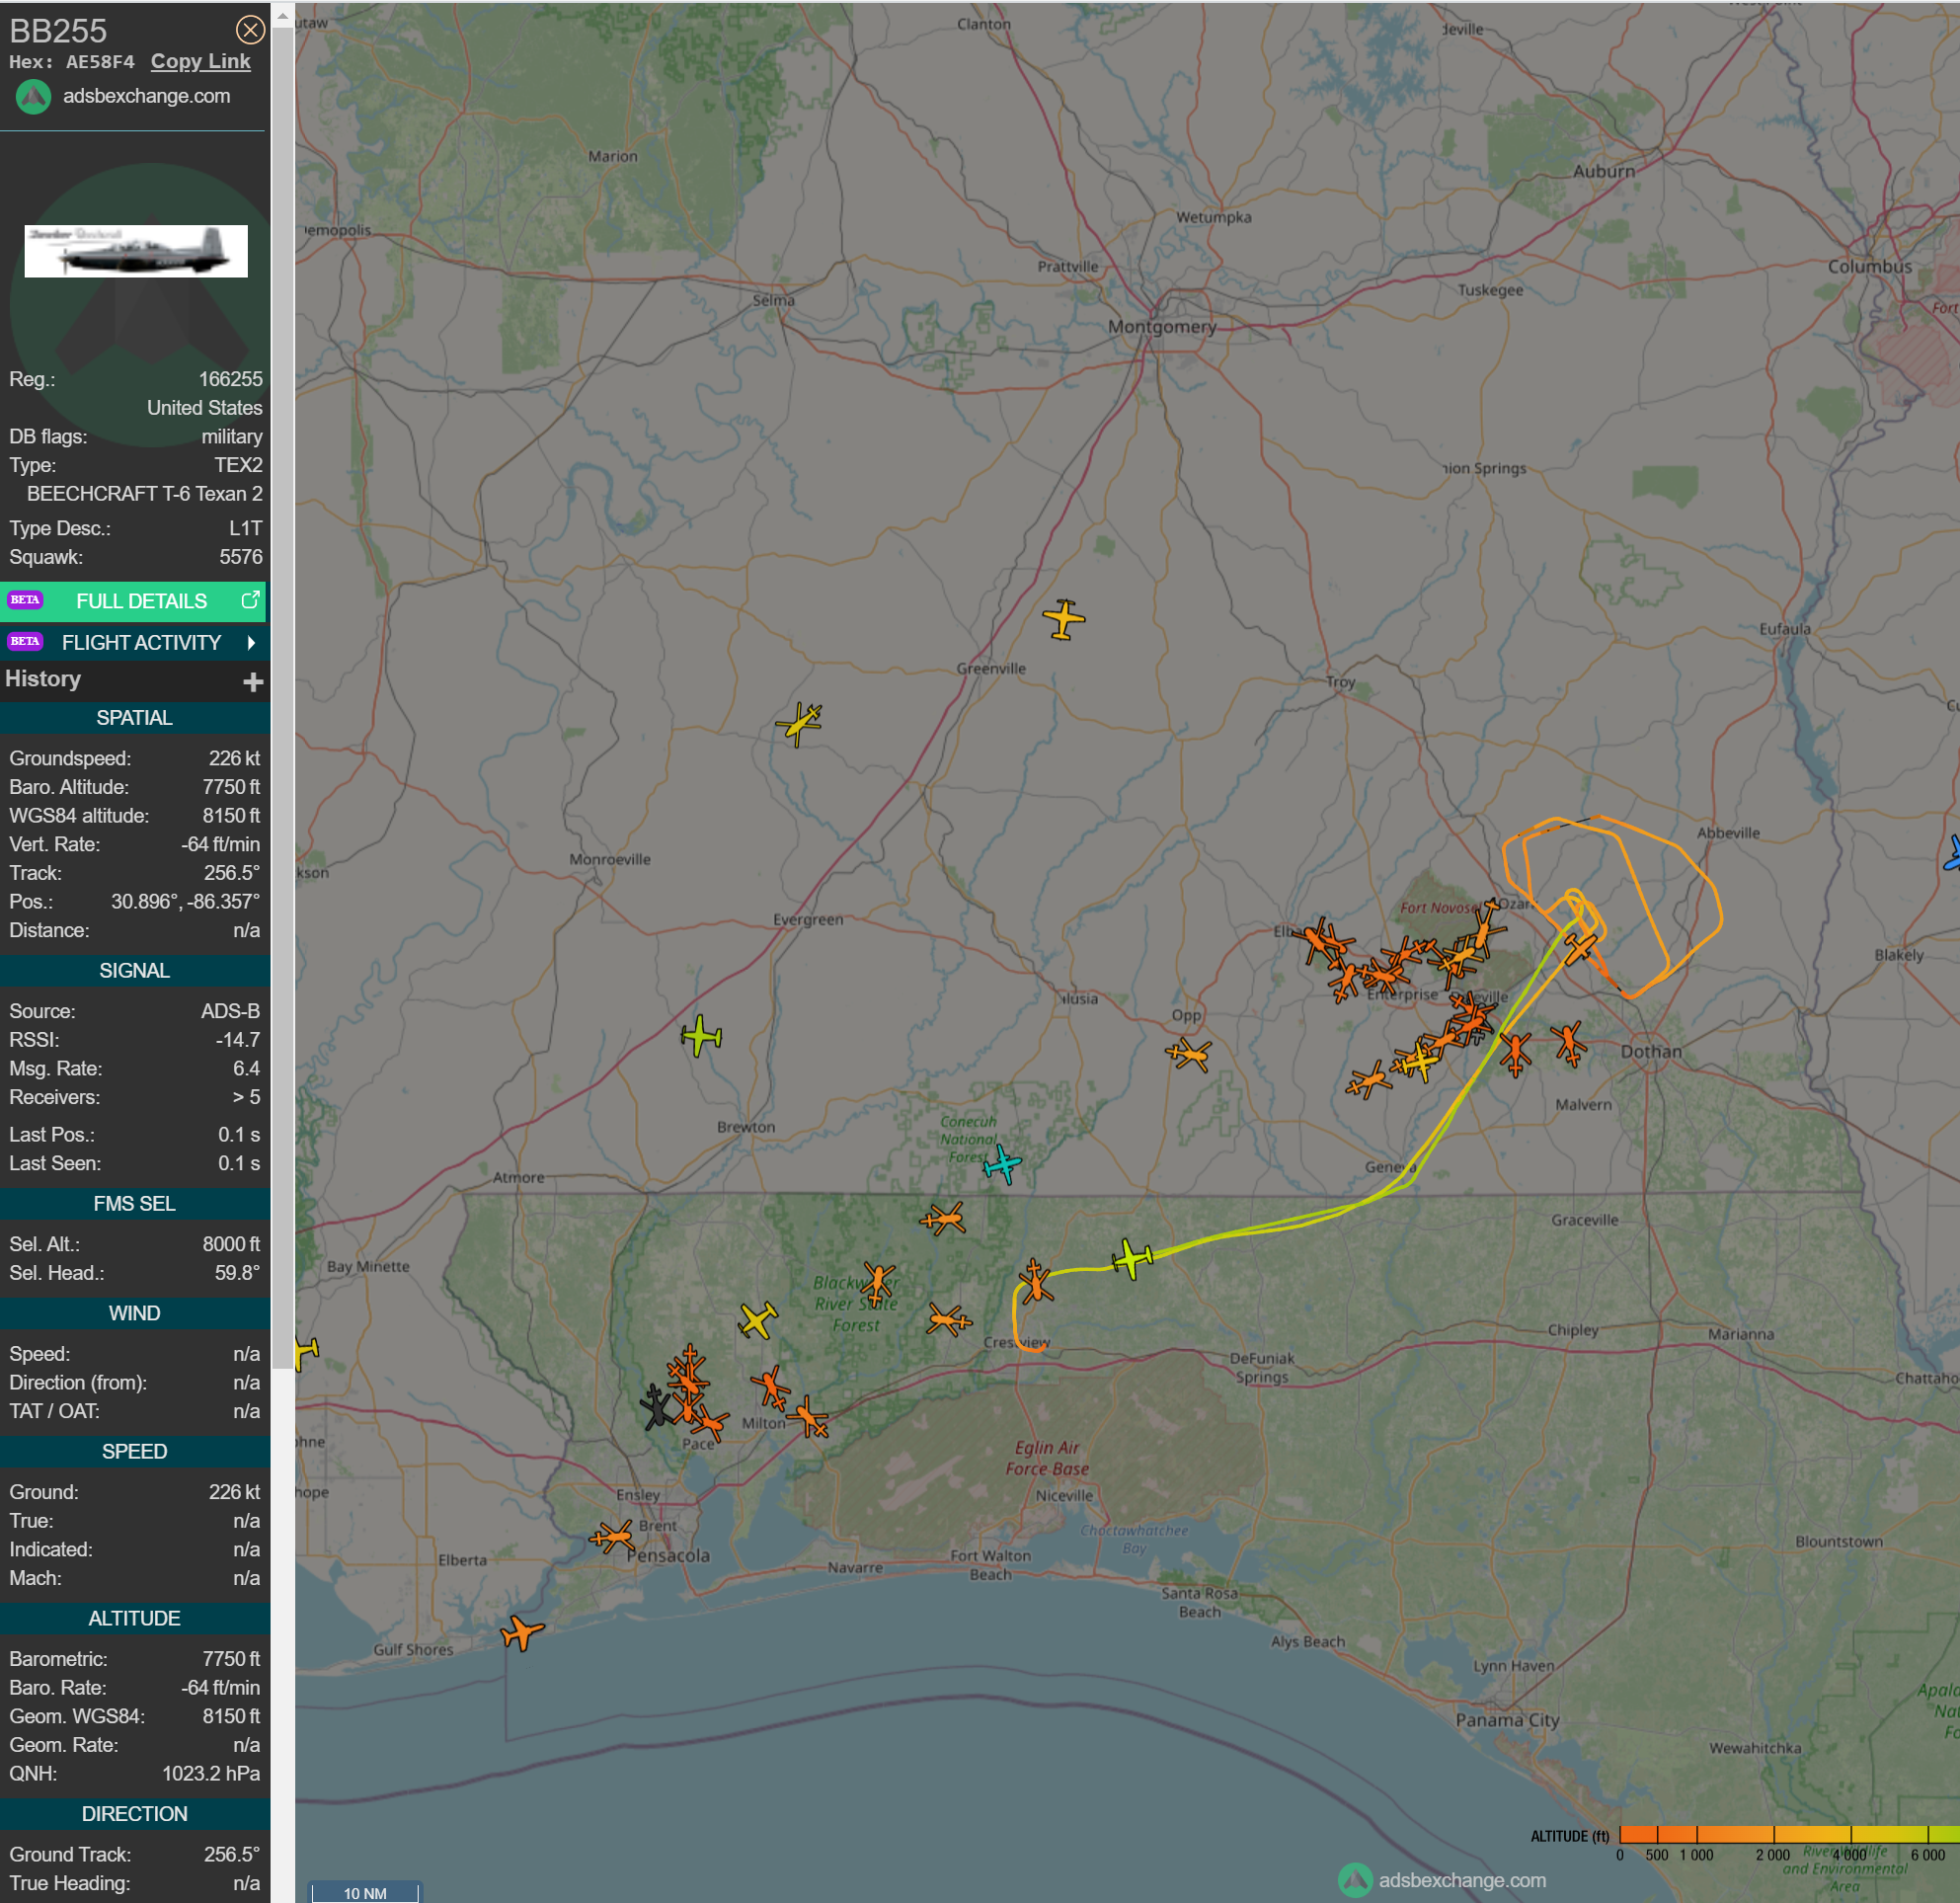The image size is (1960, 1903).
Task: Select the yellow aircraft west of Blackwater Forest
Action: (758, 1320)
